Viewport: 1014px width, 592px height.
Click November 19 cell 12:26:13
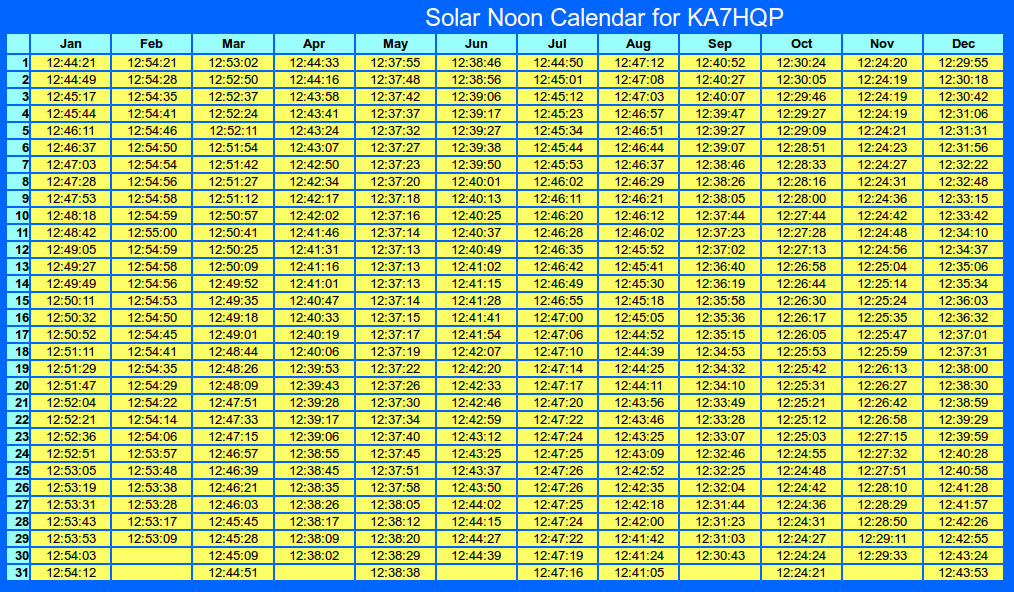(x=882, y=369)
